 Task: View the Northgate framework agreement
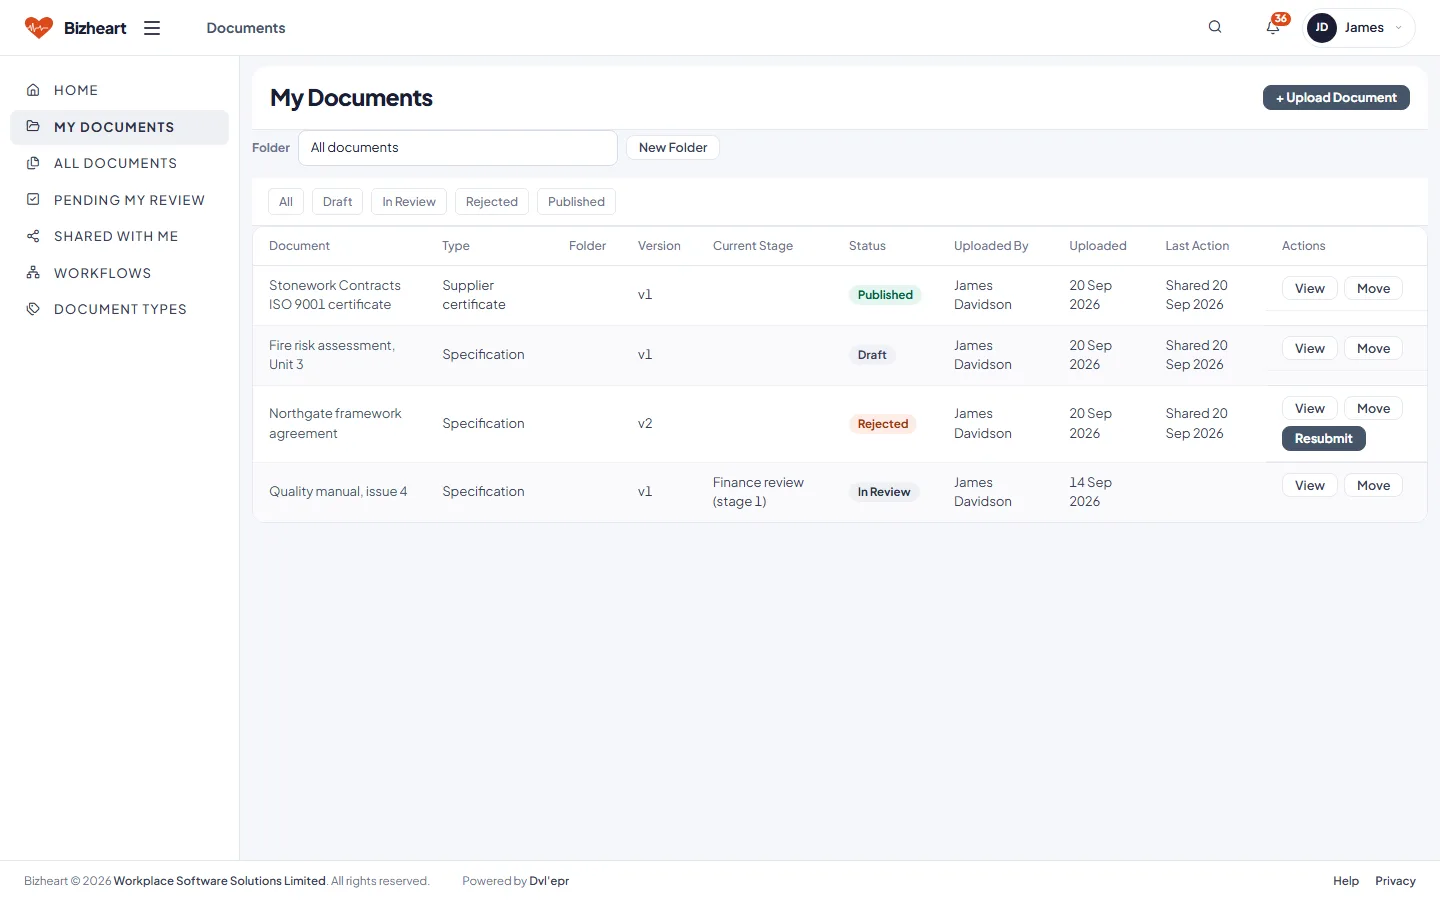coord(1310,409)
